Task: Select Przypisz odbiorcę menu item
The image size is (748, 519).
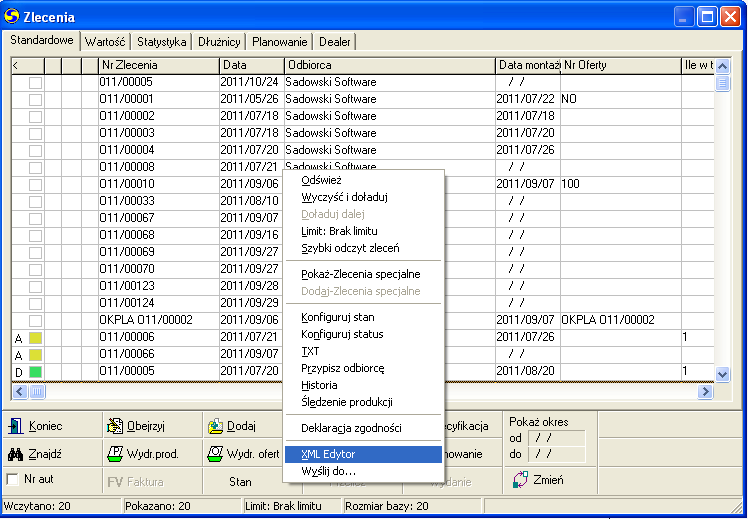Action: (363, 368)
